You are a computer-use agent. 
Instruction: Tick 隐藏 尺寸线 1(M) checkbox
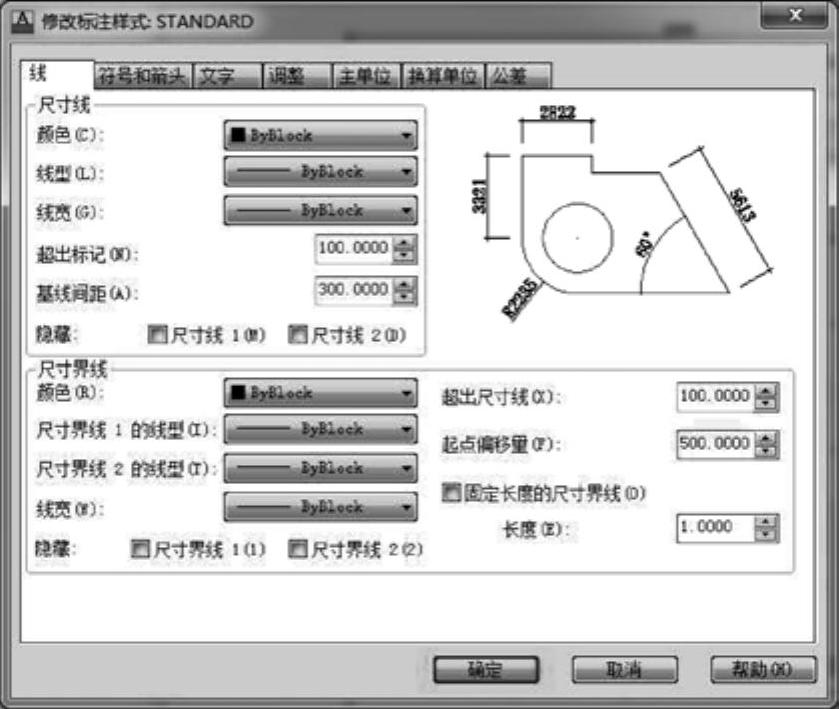[157, 335]
